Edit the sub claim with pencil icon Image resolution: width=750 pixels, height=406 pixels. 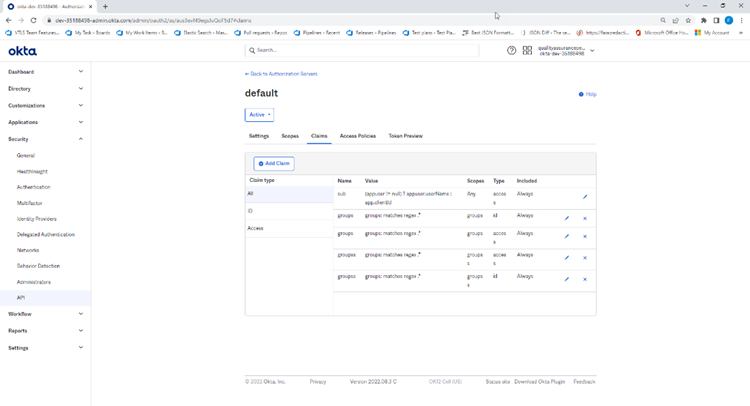(x=585, y=197)
